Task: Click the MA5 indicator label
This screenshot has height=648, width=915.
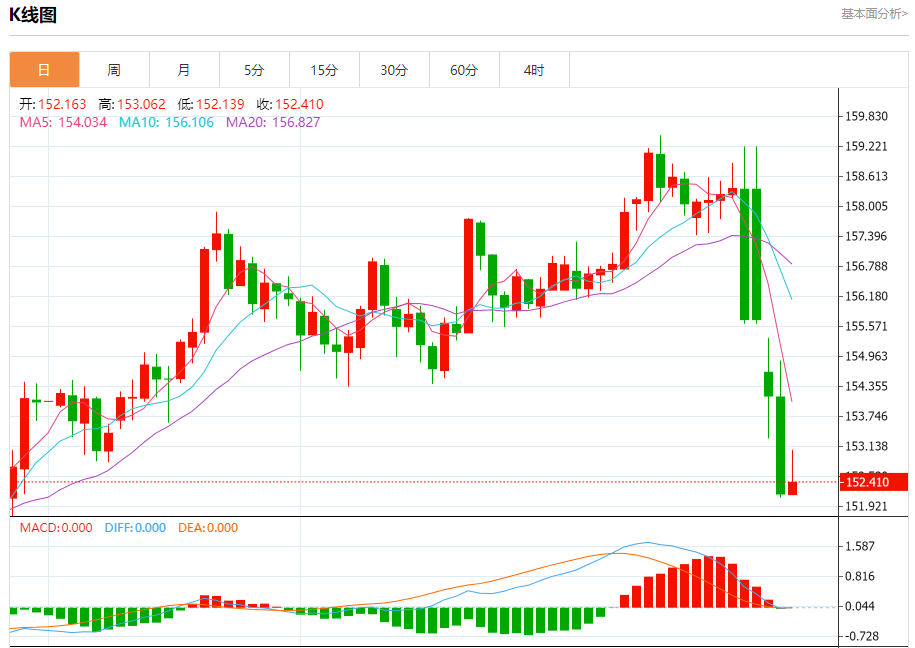Action: pyautogui.click(x=63, y=122)
